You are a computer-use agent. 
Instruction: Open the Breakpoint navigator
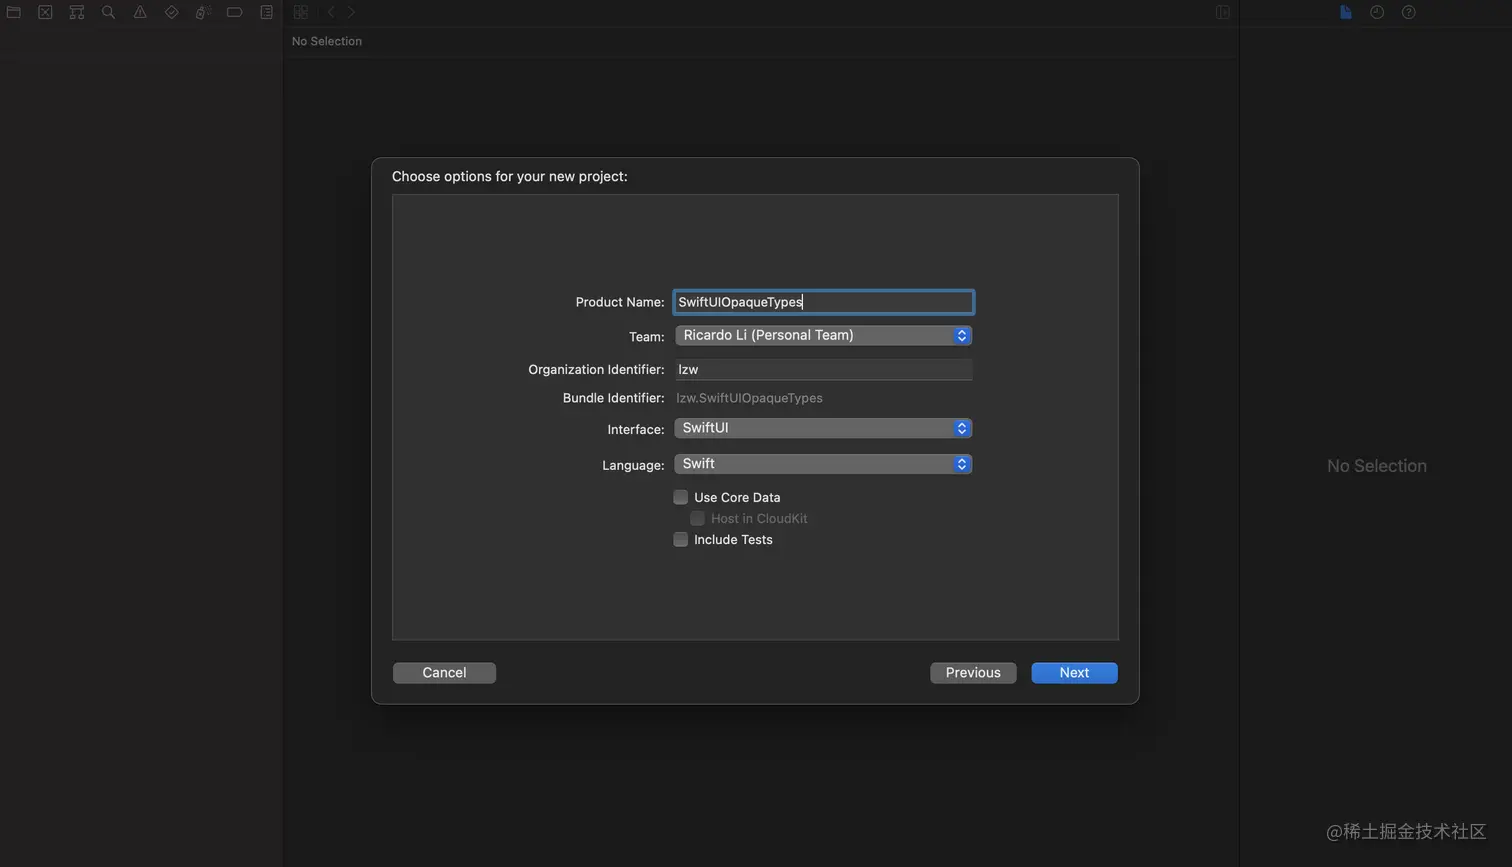pyautogui.click(x=235, y=12)
